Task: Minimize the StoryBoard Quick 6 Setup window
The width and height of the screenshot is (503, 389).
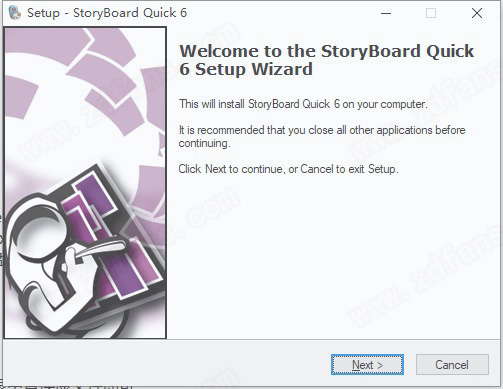Action: point(386,13)
